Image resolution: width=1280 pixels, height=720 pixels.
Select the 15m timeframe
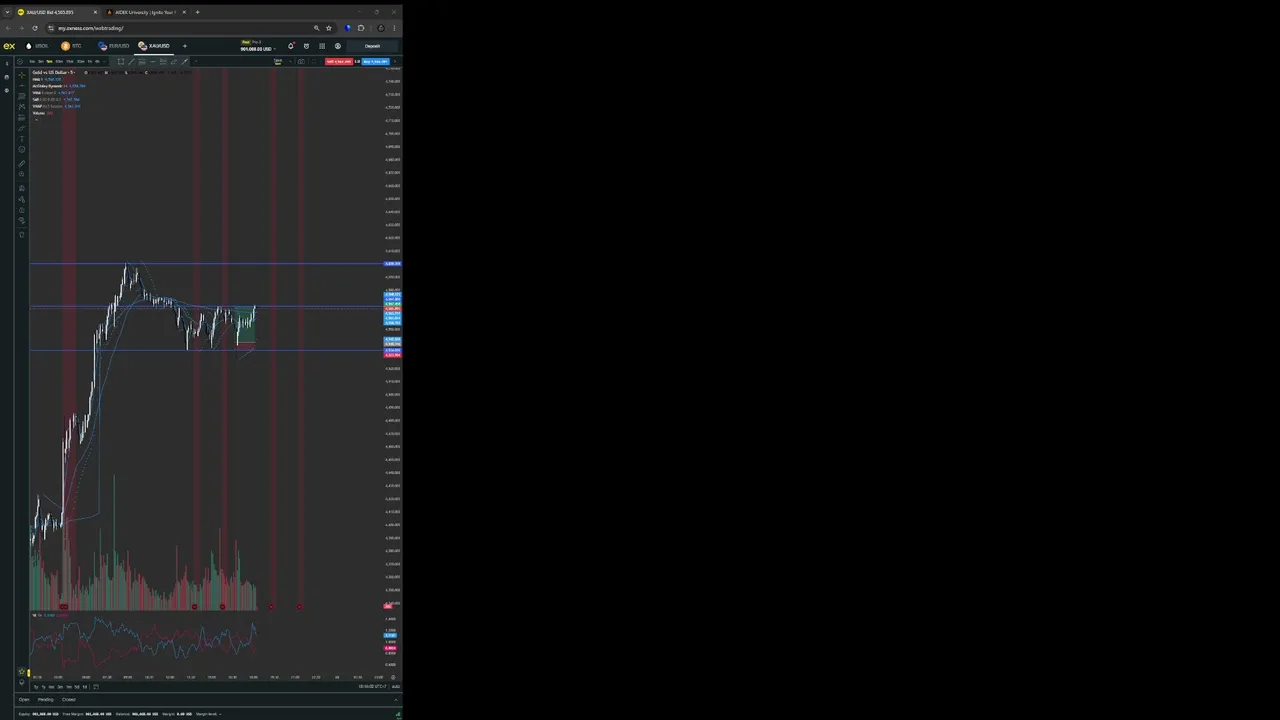pos(69,62)
